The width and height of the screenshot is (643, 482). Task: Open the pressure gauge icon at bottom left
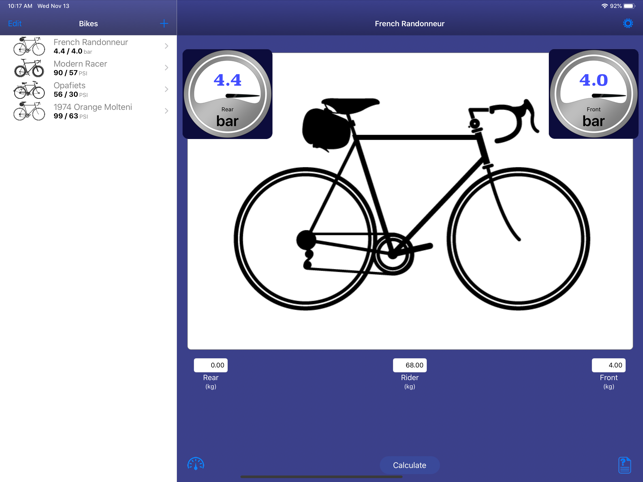pos(196,464)
